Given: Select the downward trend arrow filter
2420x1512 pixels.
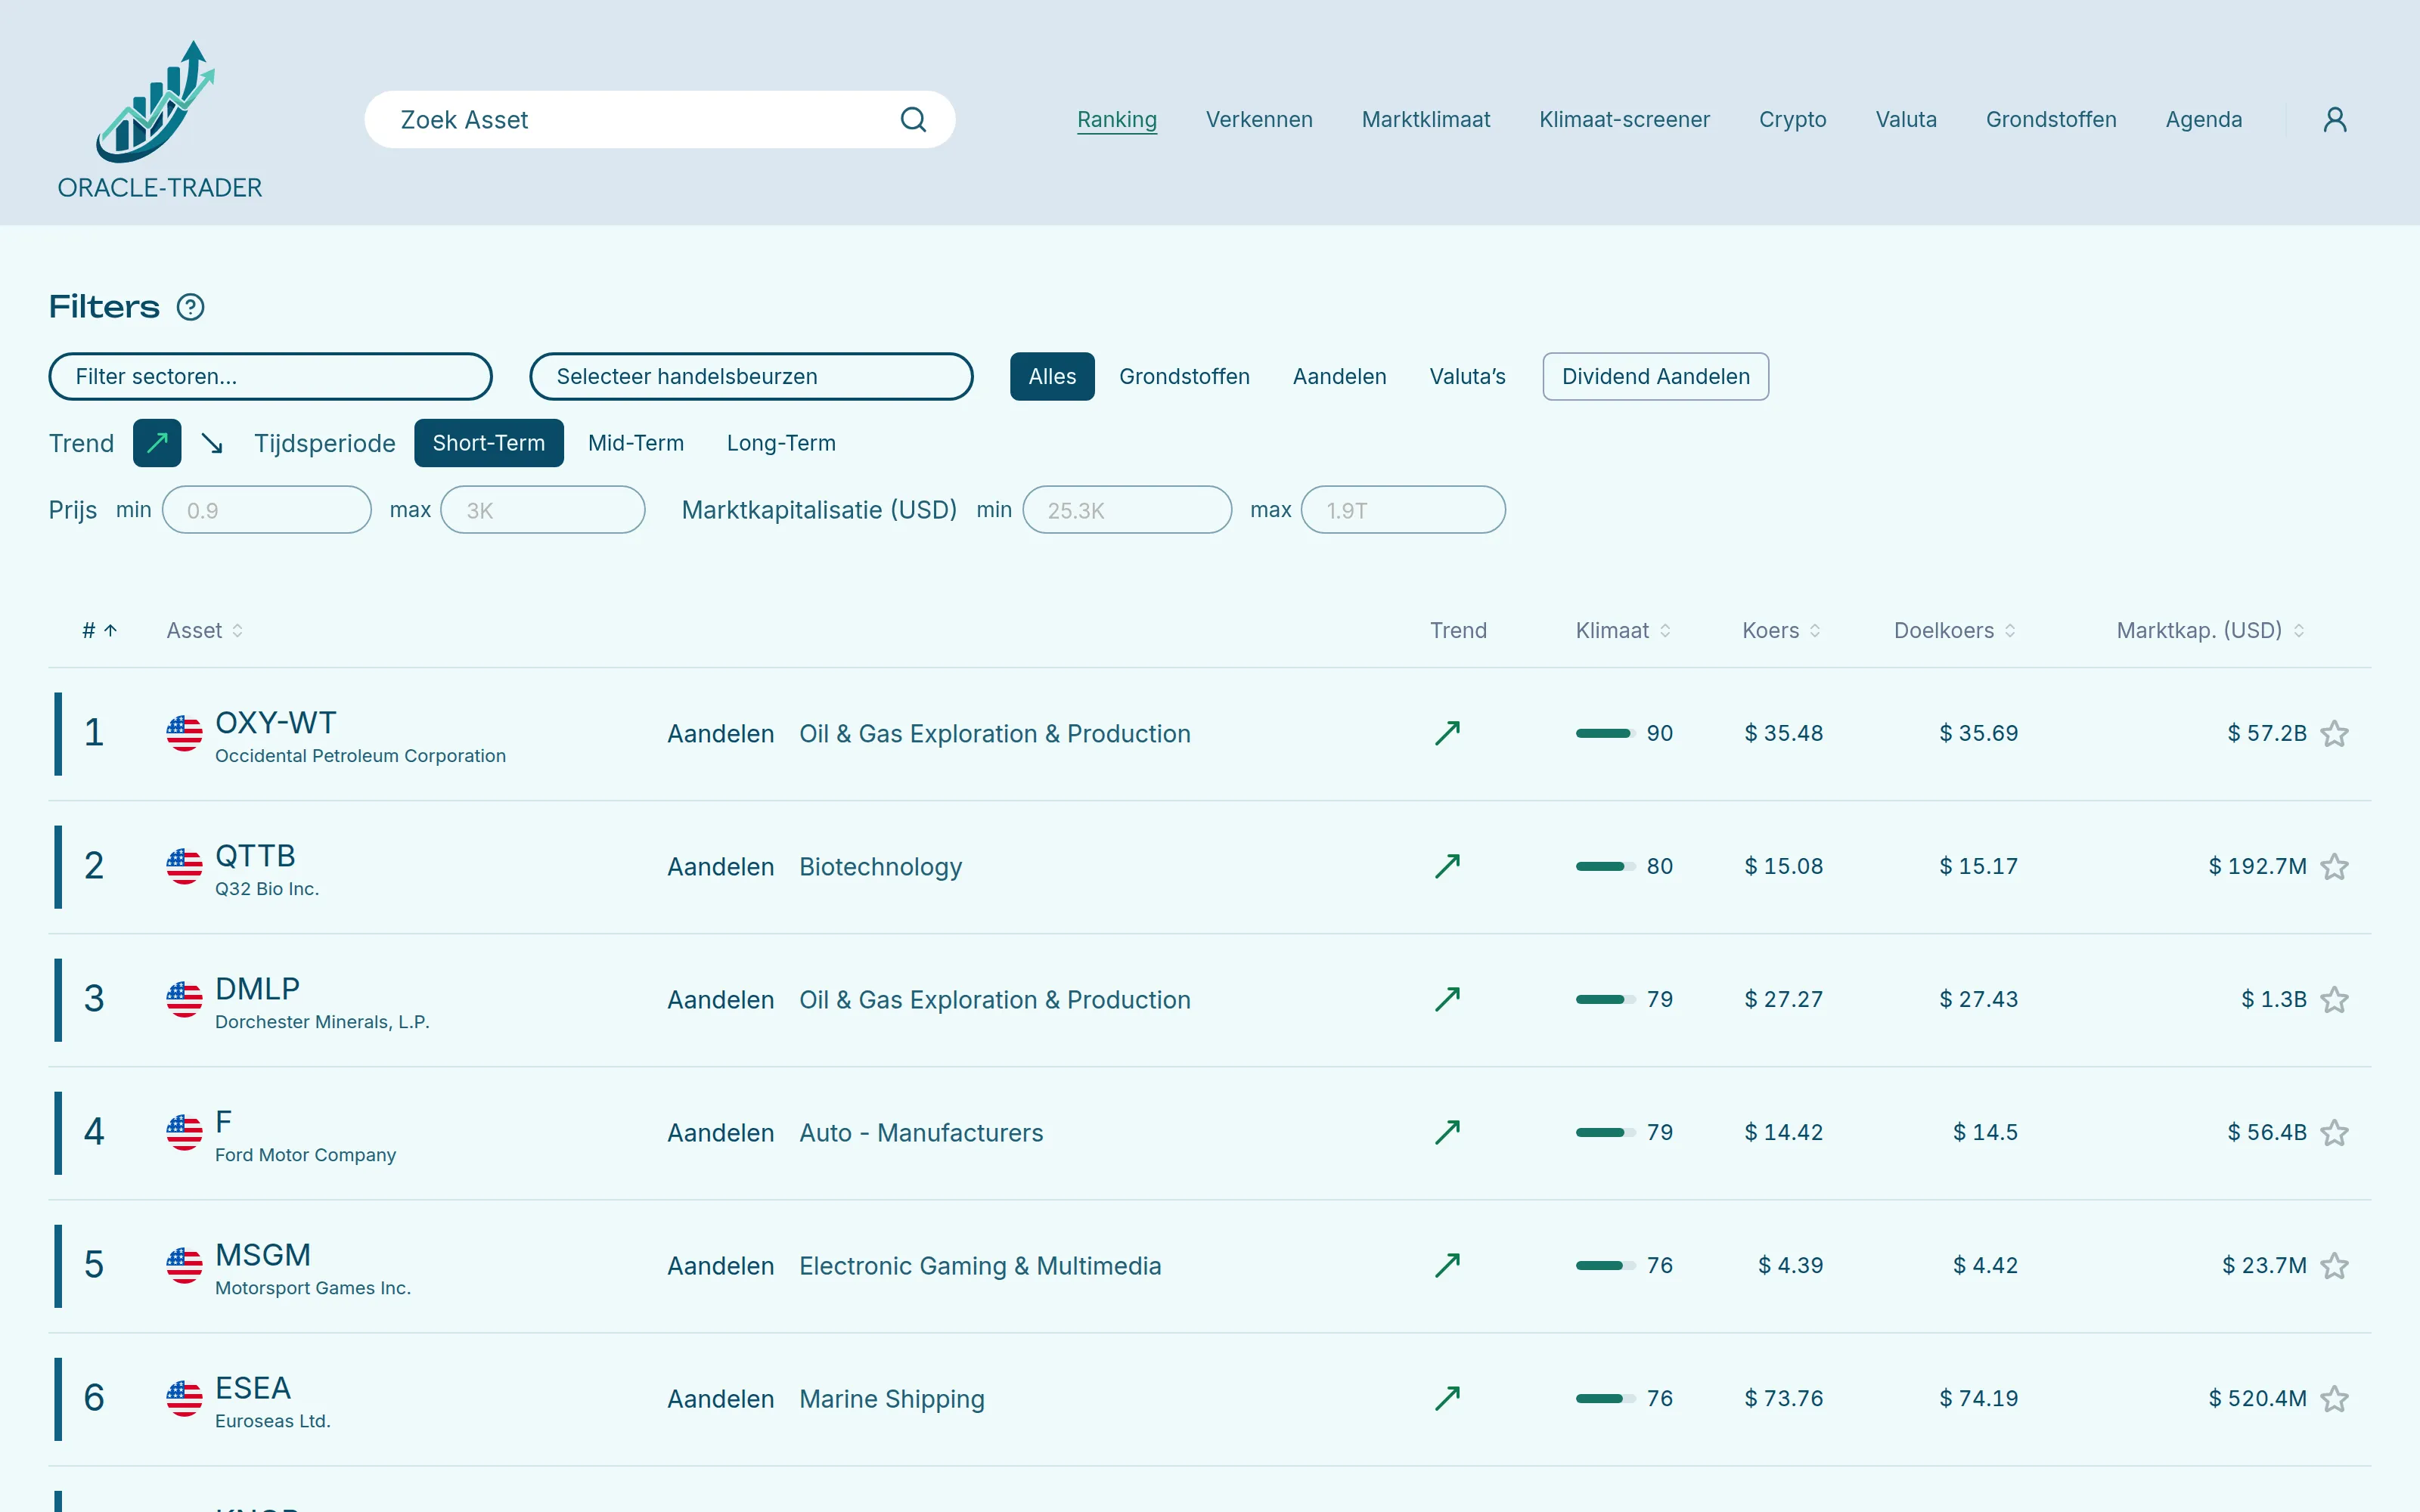Looking at the screenshot, I should point(211,443).
